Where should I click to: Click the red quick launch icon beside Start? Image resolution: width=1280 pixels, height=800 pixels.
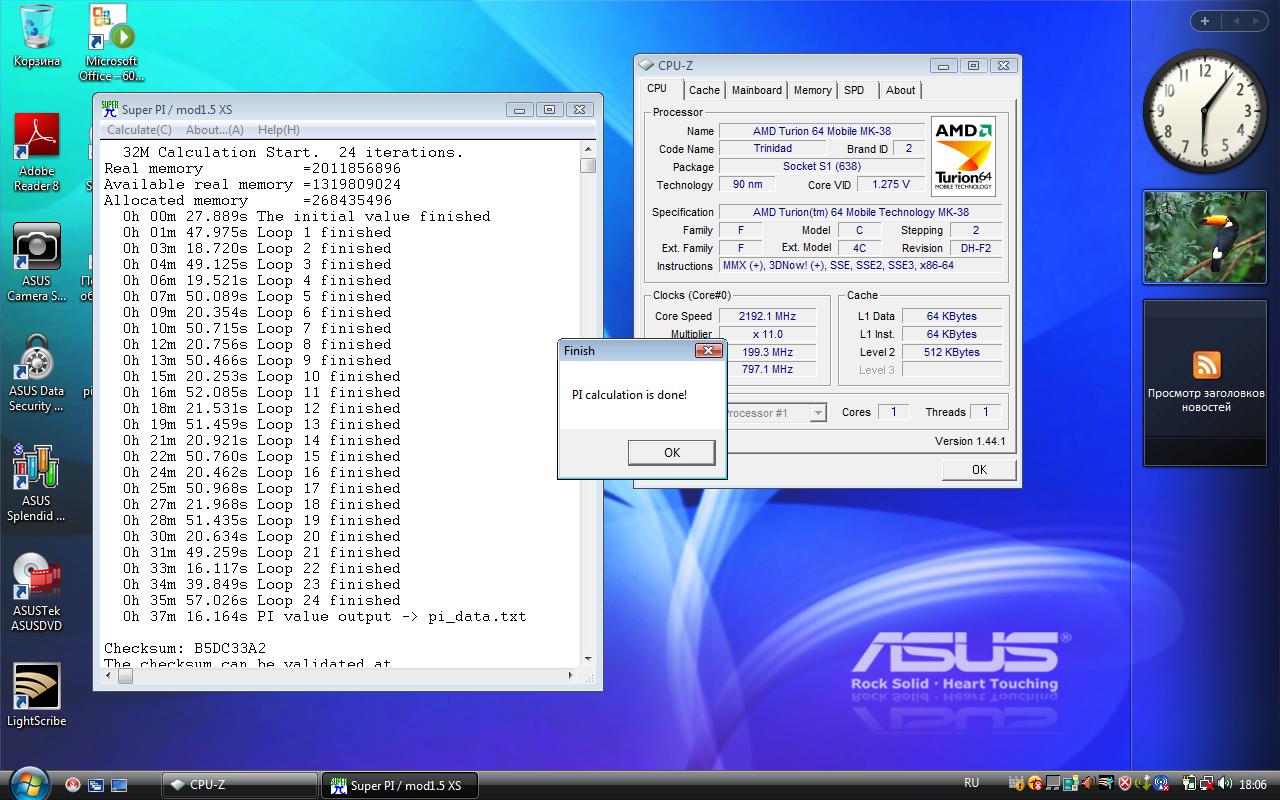(x=73, y=785)
